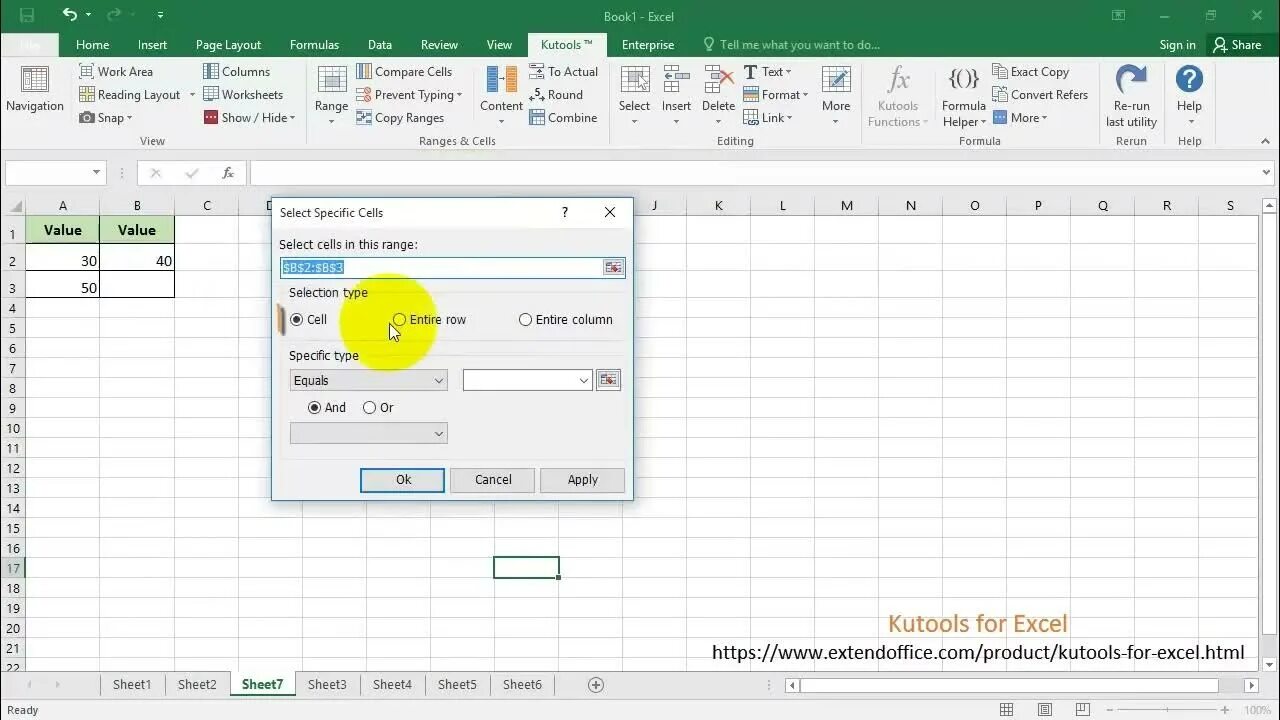This screenshot has height=720, width=1280.
Task: Open the Undo history dropdown
Action: click(89, 16)
